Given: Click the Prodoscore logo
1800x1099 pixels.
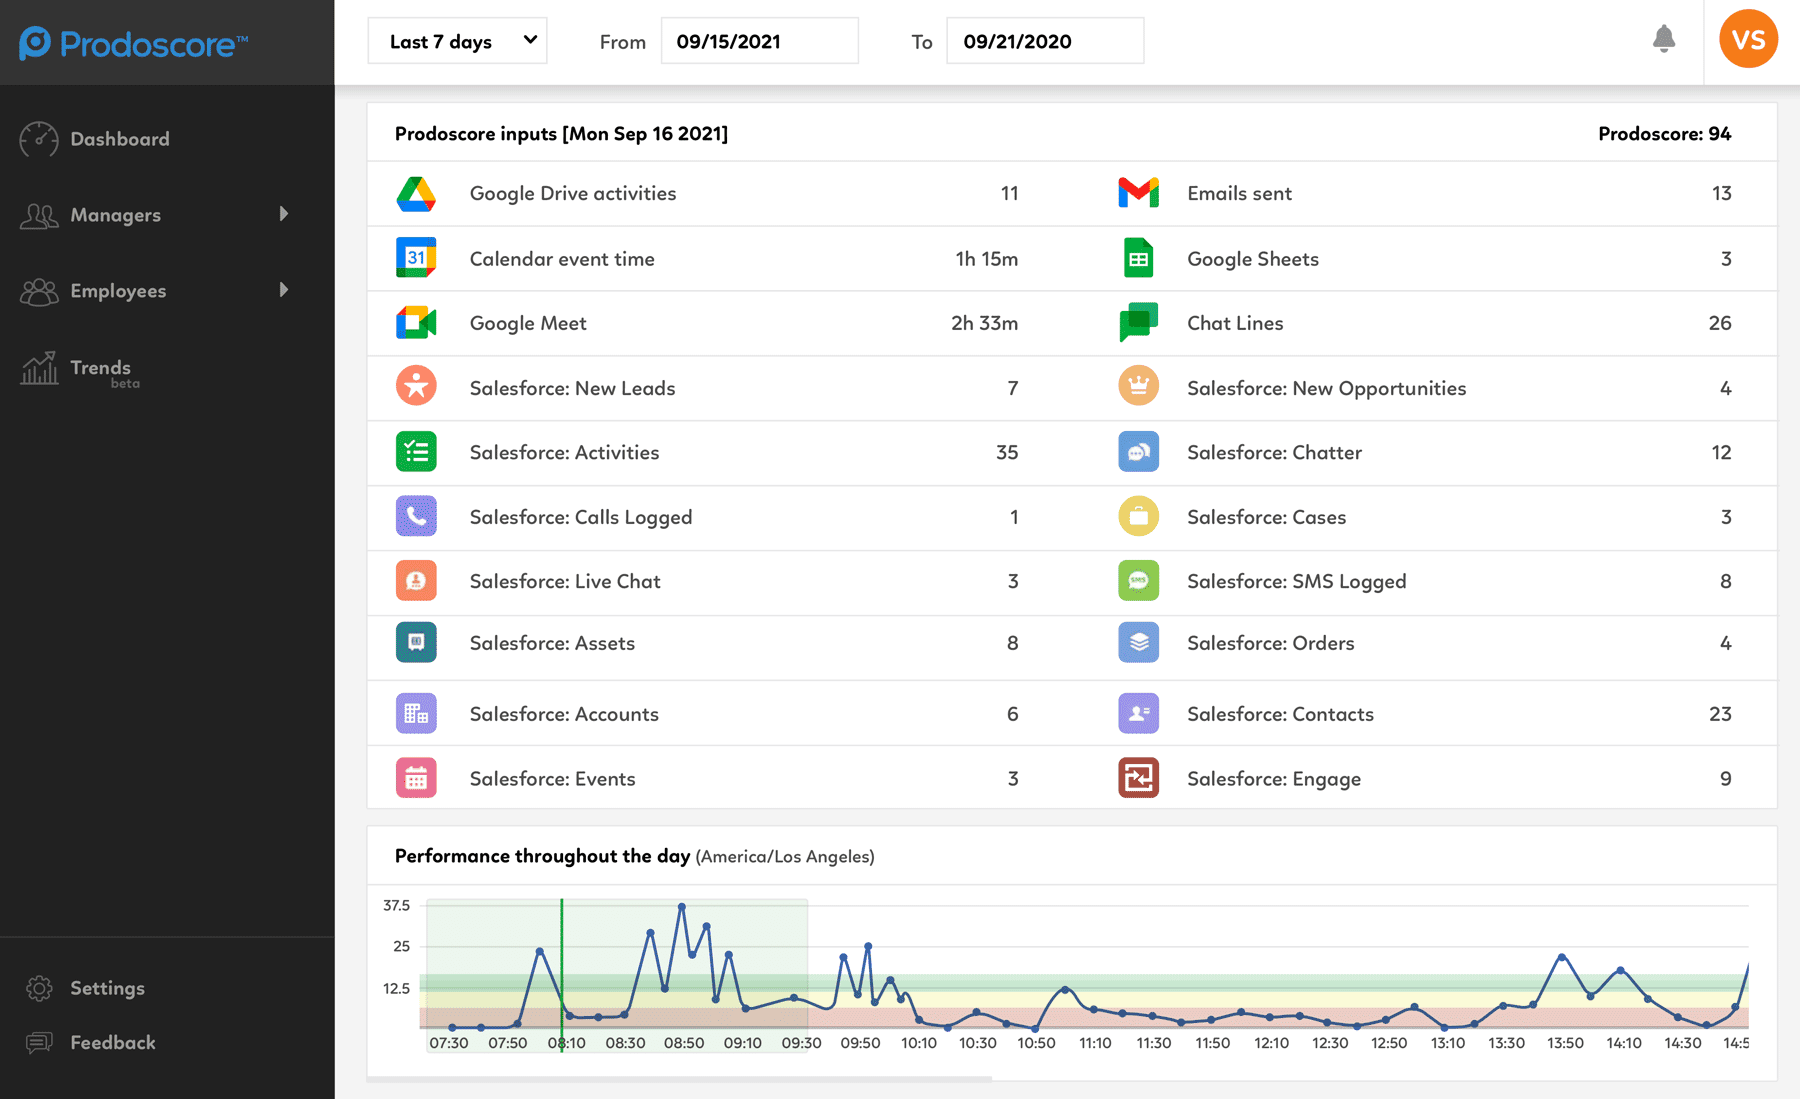Looking at the screenshot, I should coord(134,43).
